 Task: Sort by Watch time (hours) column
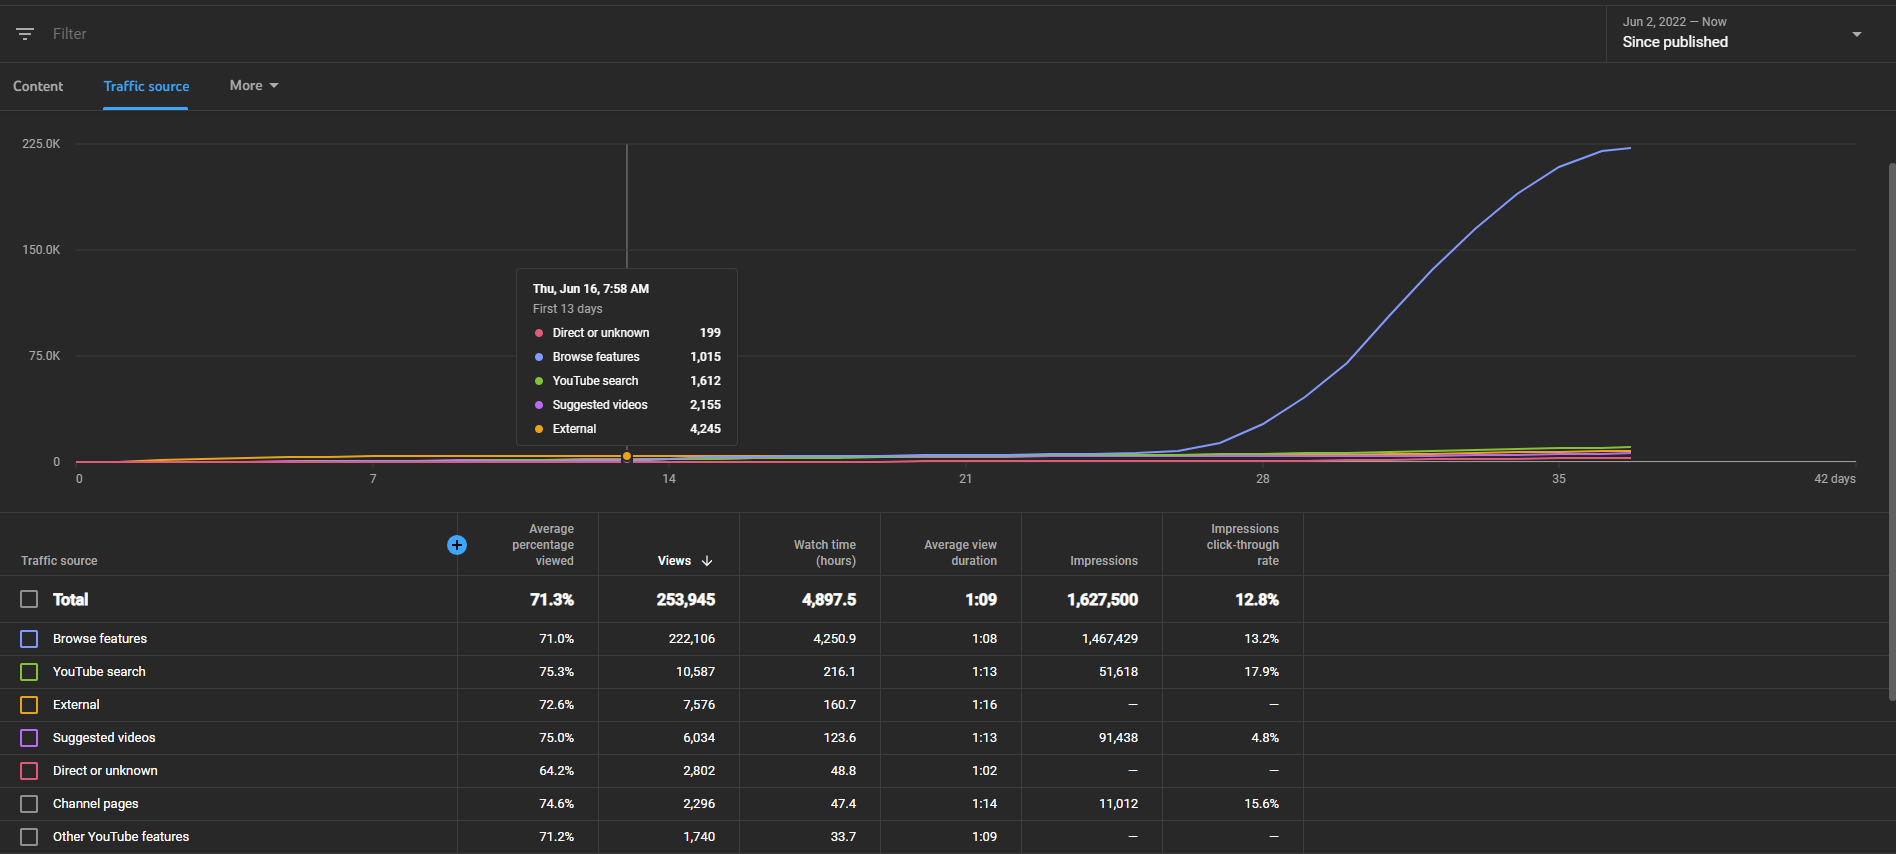825,553
